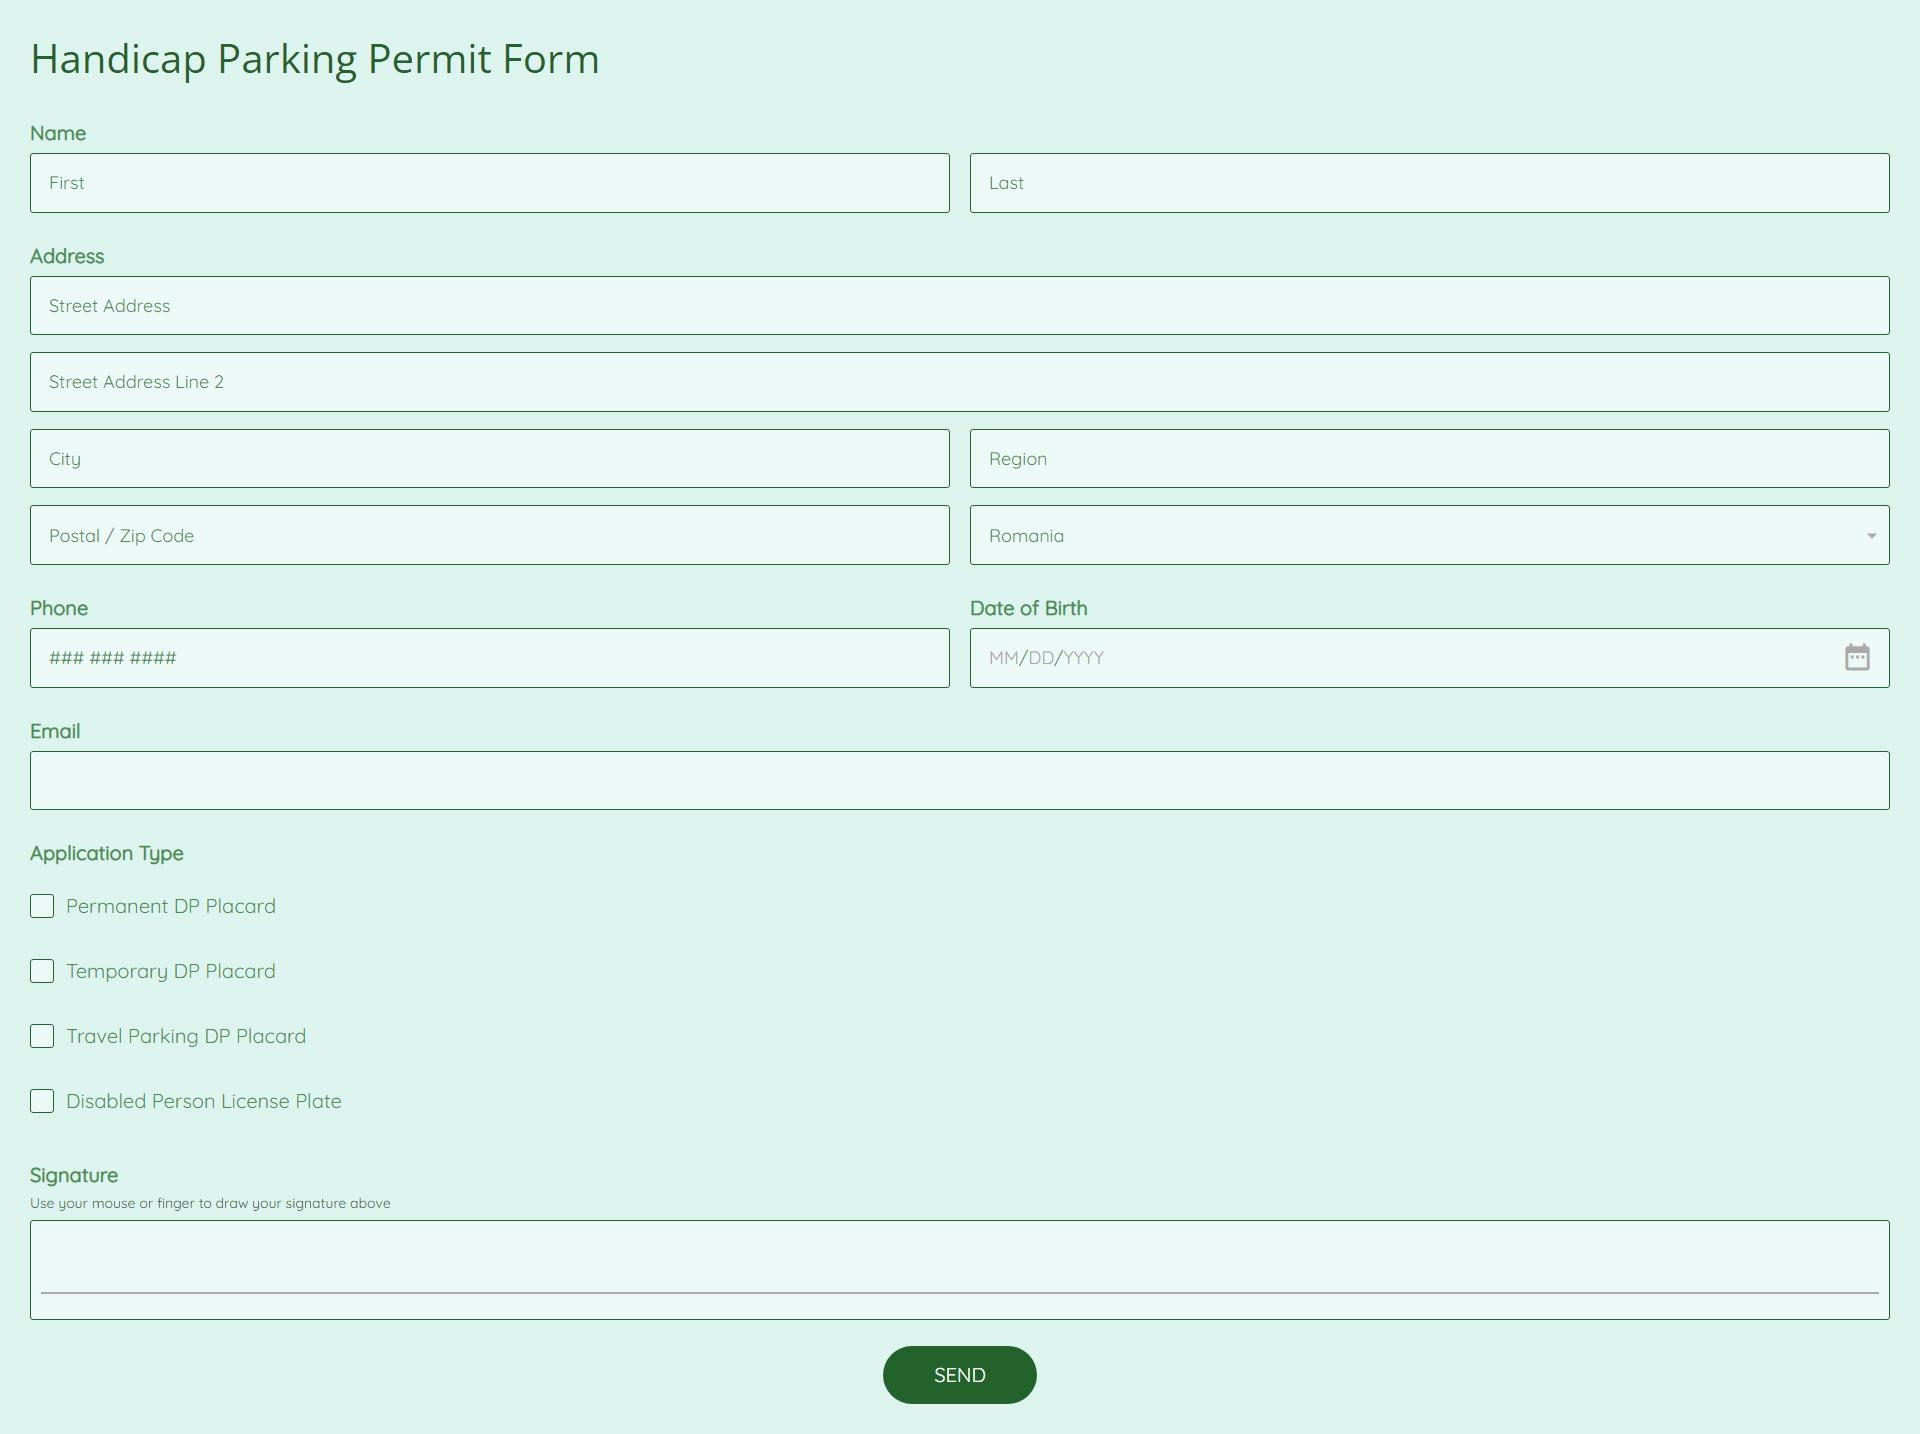Select the Street Address input
Screen dimensions: 1920x1434
(959, 306)
